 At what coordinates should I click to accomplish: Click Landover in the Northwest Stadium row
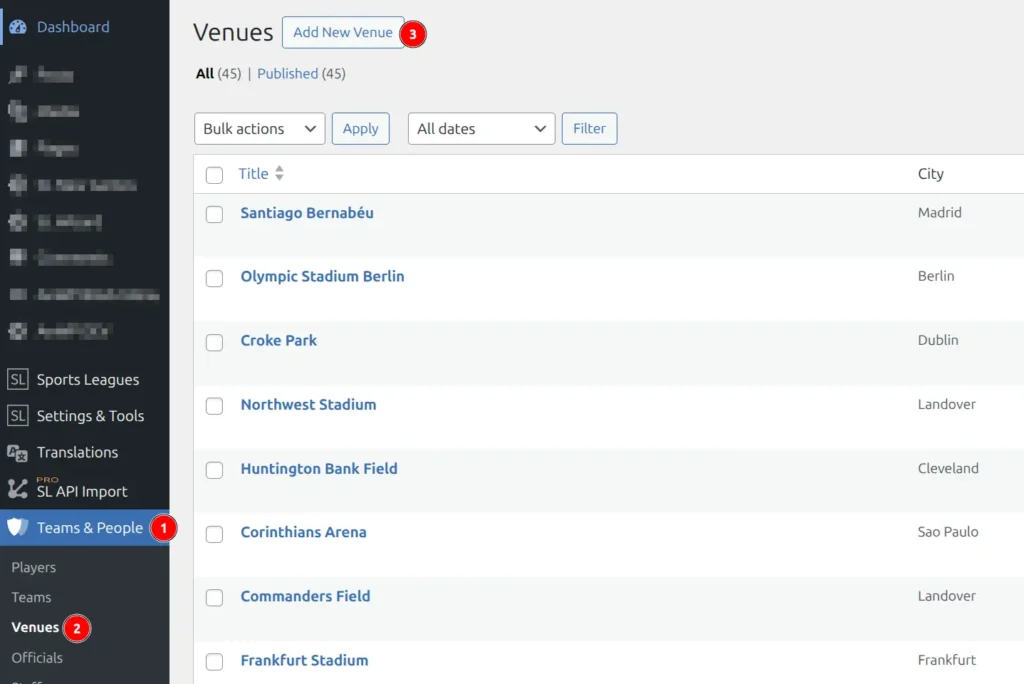click(946, 404)
